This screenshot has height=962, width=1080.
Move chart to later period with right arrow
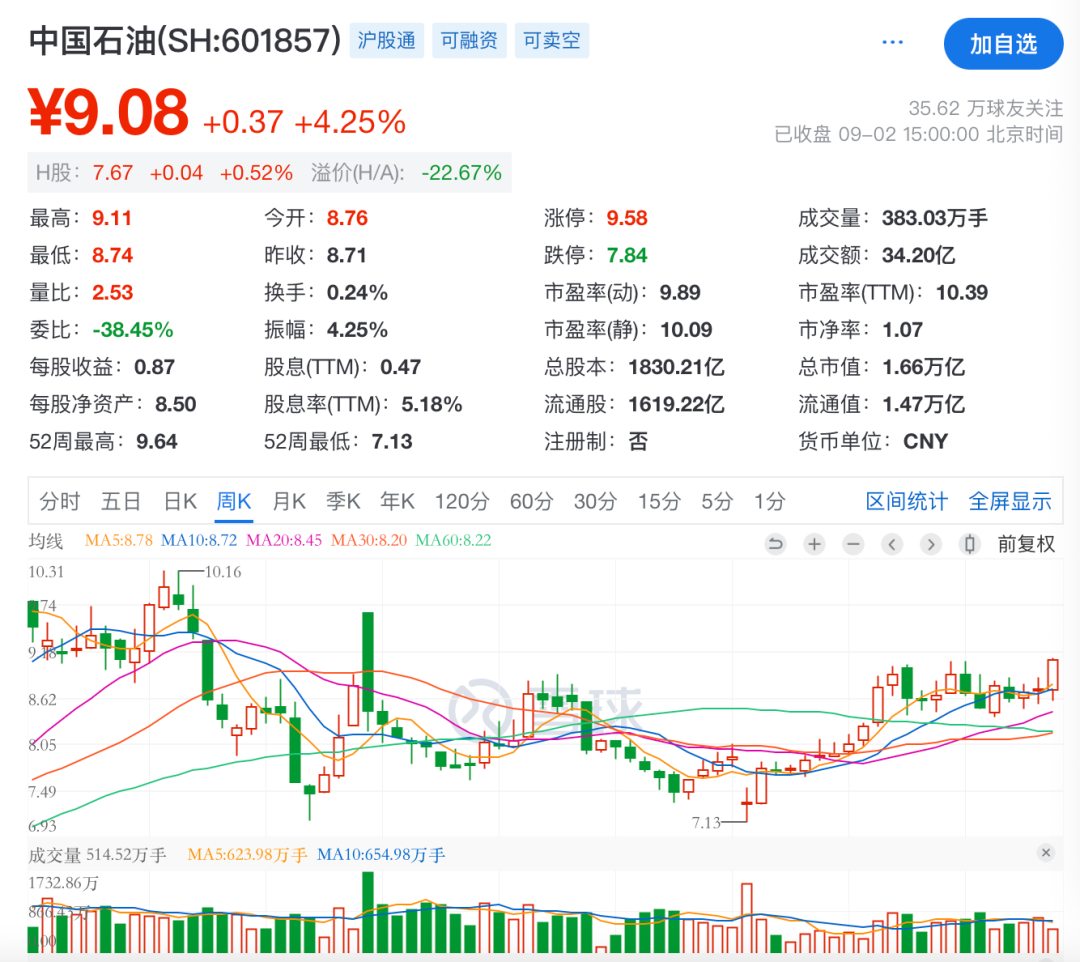click(931, 545)
